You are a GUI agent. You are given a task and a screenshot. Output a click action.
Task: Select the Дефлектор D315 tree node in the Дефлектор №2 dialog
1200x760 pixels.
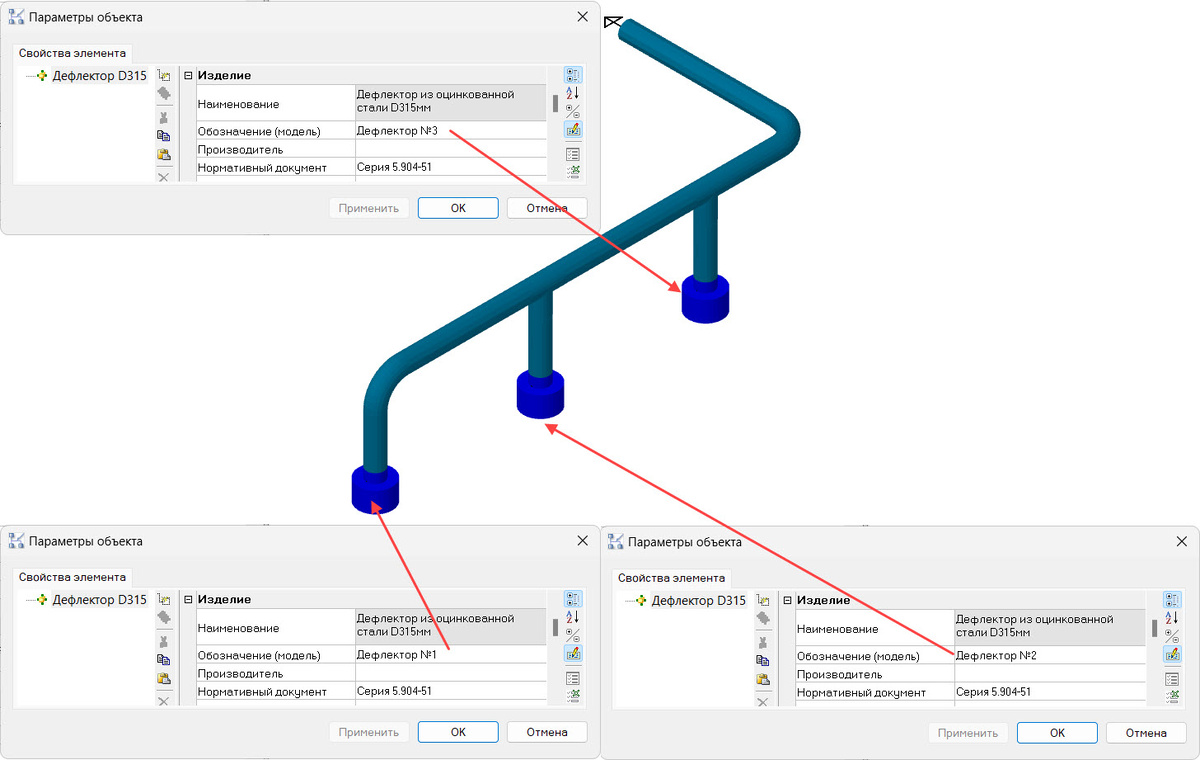point(698,601)
